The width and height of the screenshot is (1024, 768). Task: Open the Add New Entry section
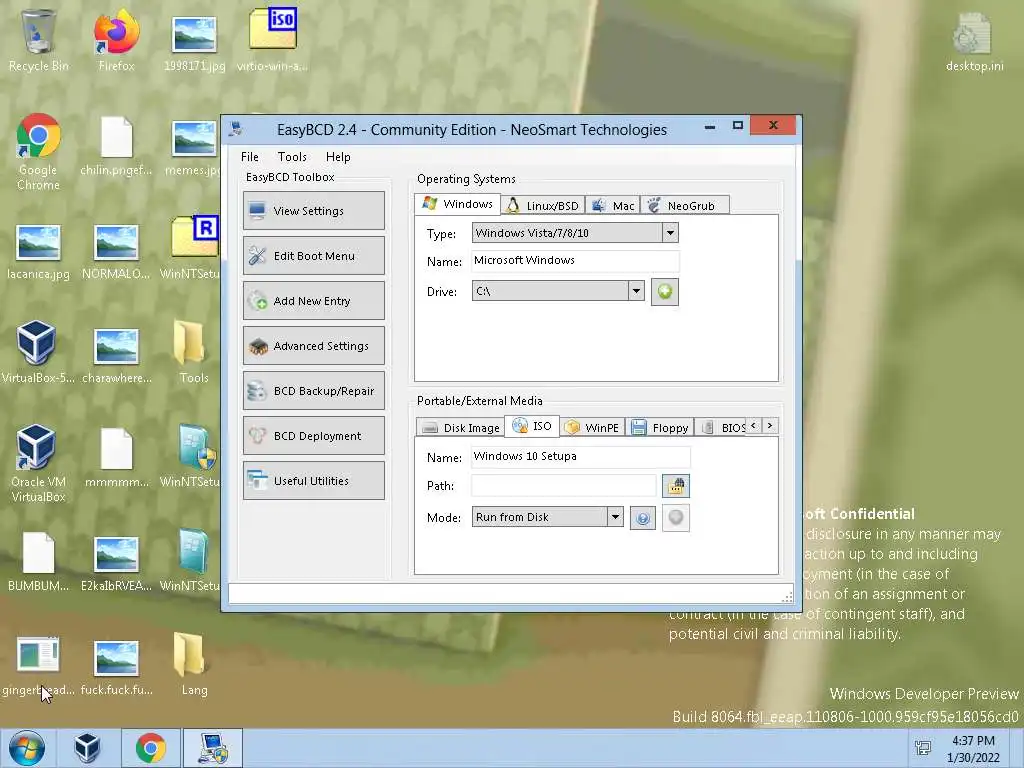pyautogui.click(x=313, y=300)
